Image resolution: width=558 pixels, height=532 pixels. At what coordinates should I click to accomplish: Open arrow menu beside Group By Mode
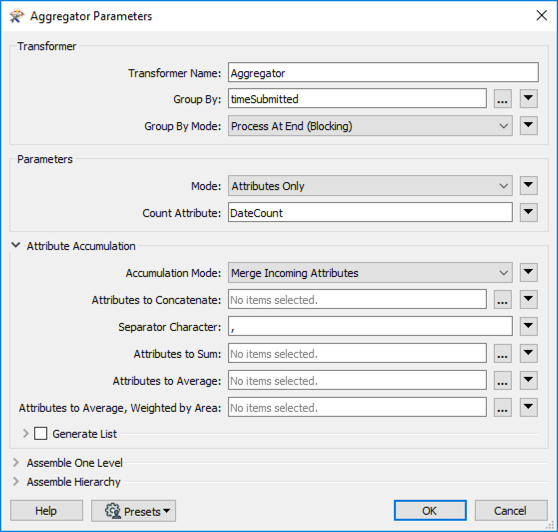(528, 125)
